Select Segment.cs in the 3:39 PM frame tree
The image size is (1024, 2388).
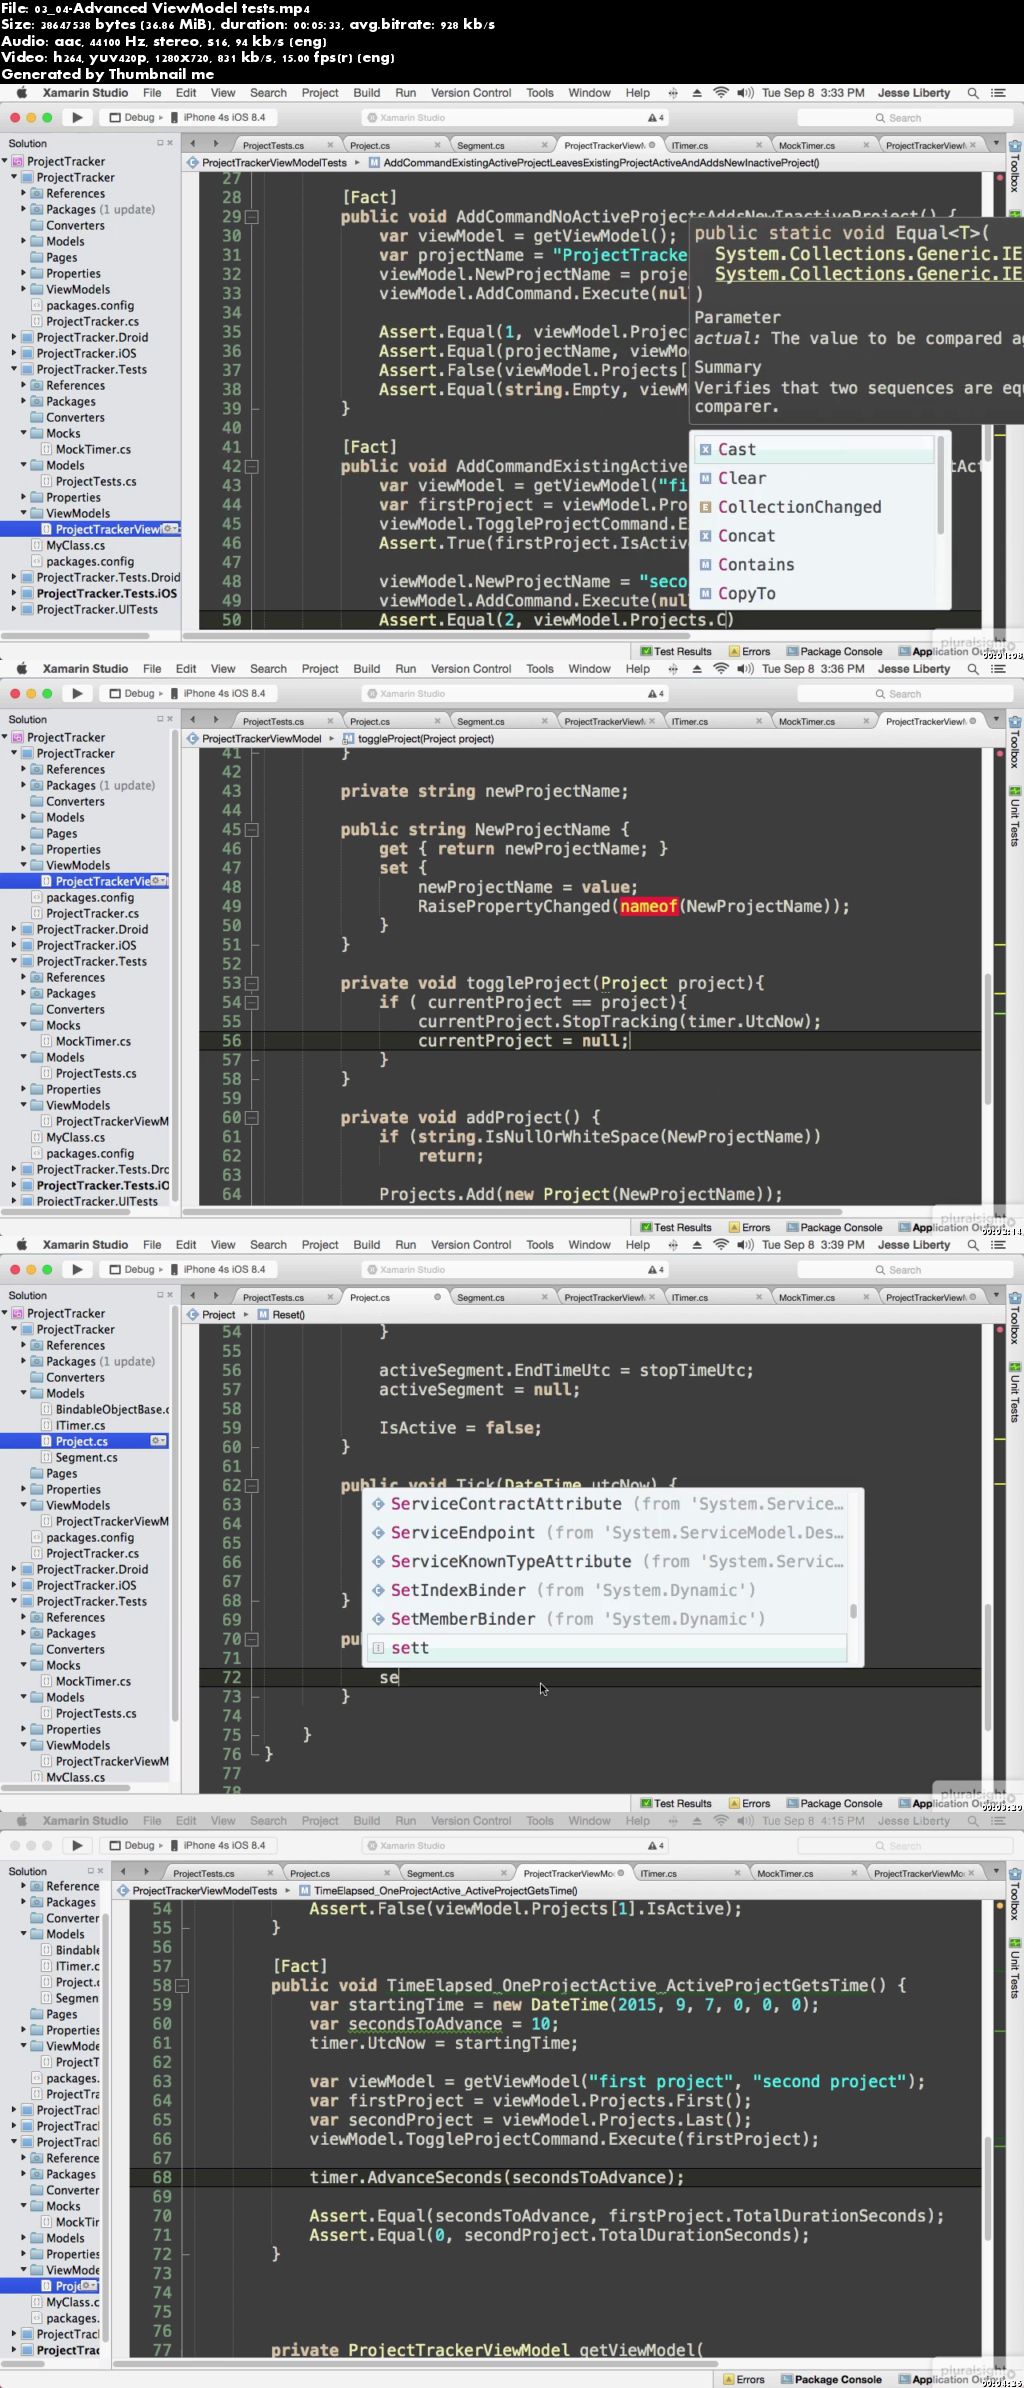point(86,1457)
